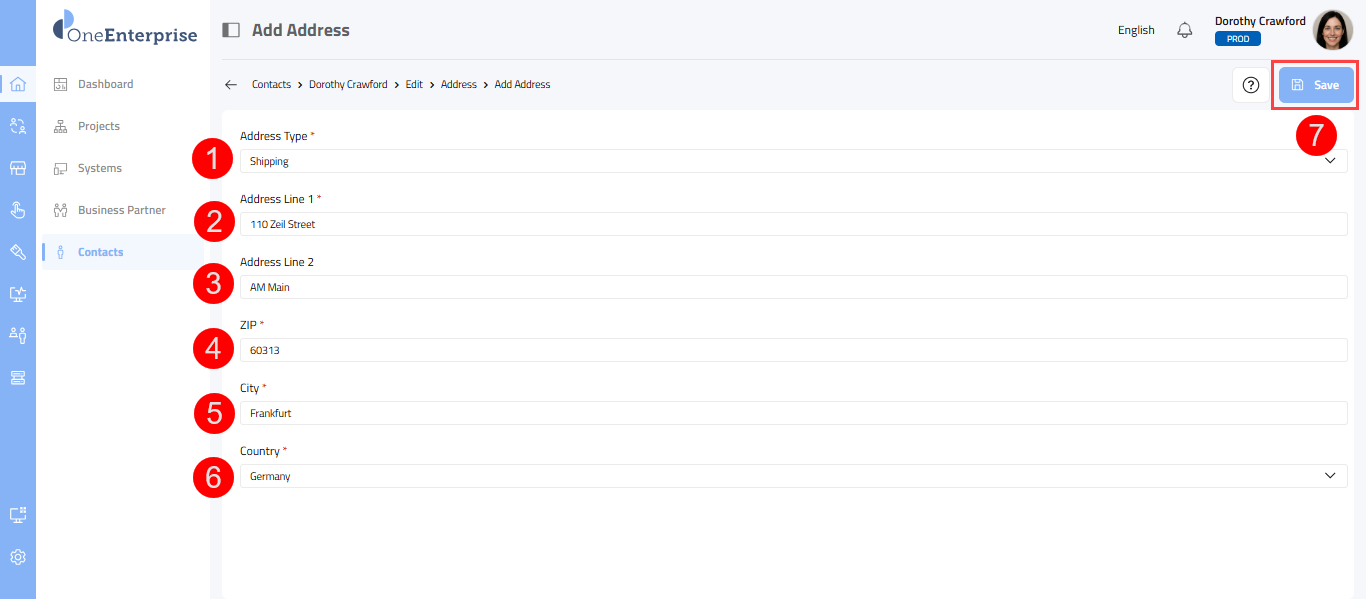Toggle the sidebar panel collapse icon
The width and height of the screenshot is (1366, 599).
click(x=231, y=30)
